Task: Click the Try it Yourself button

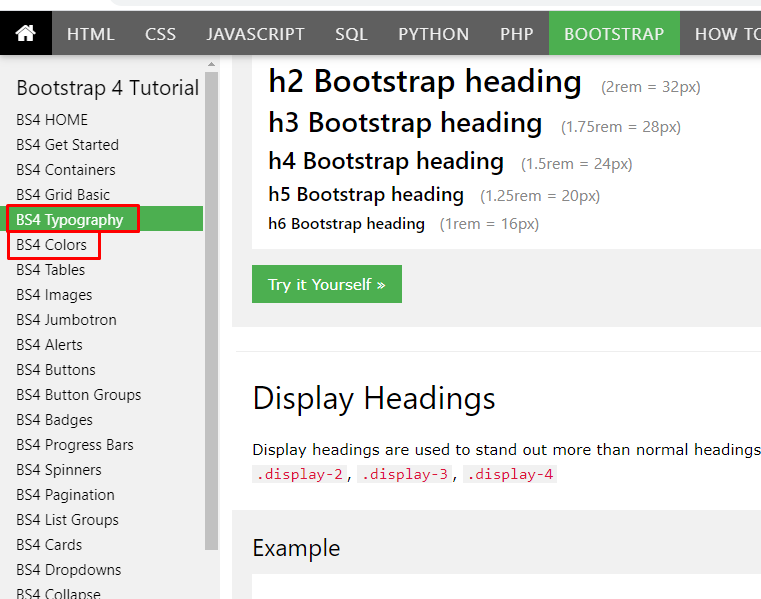Action: 327,284
